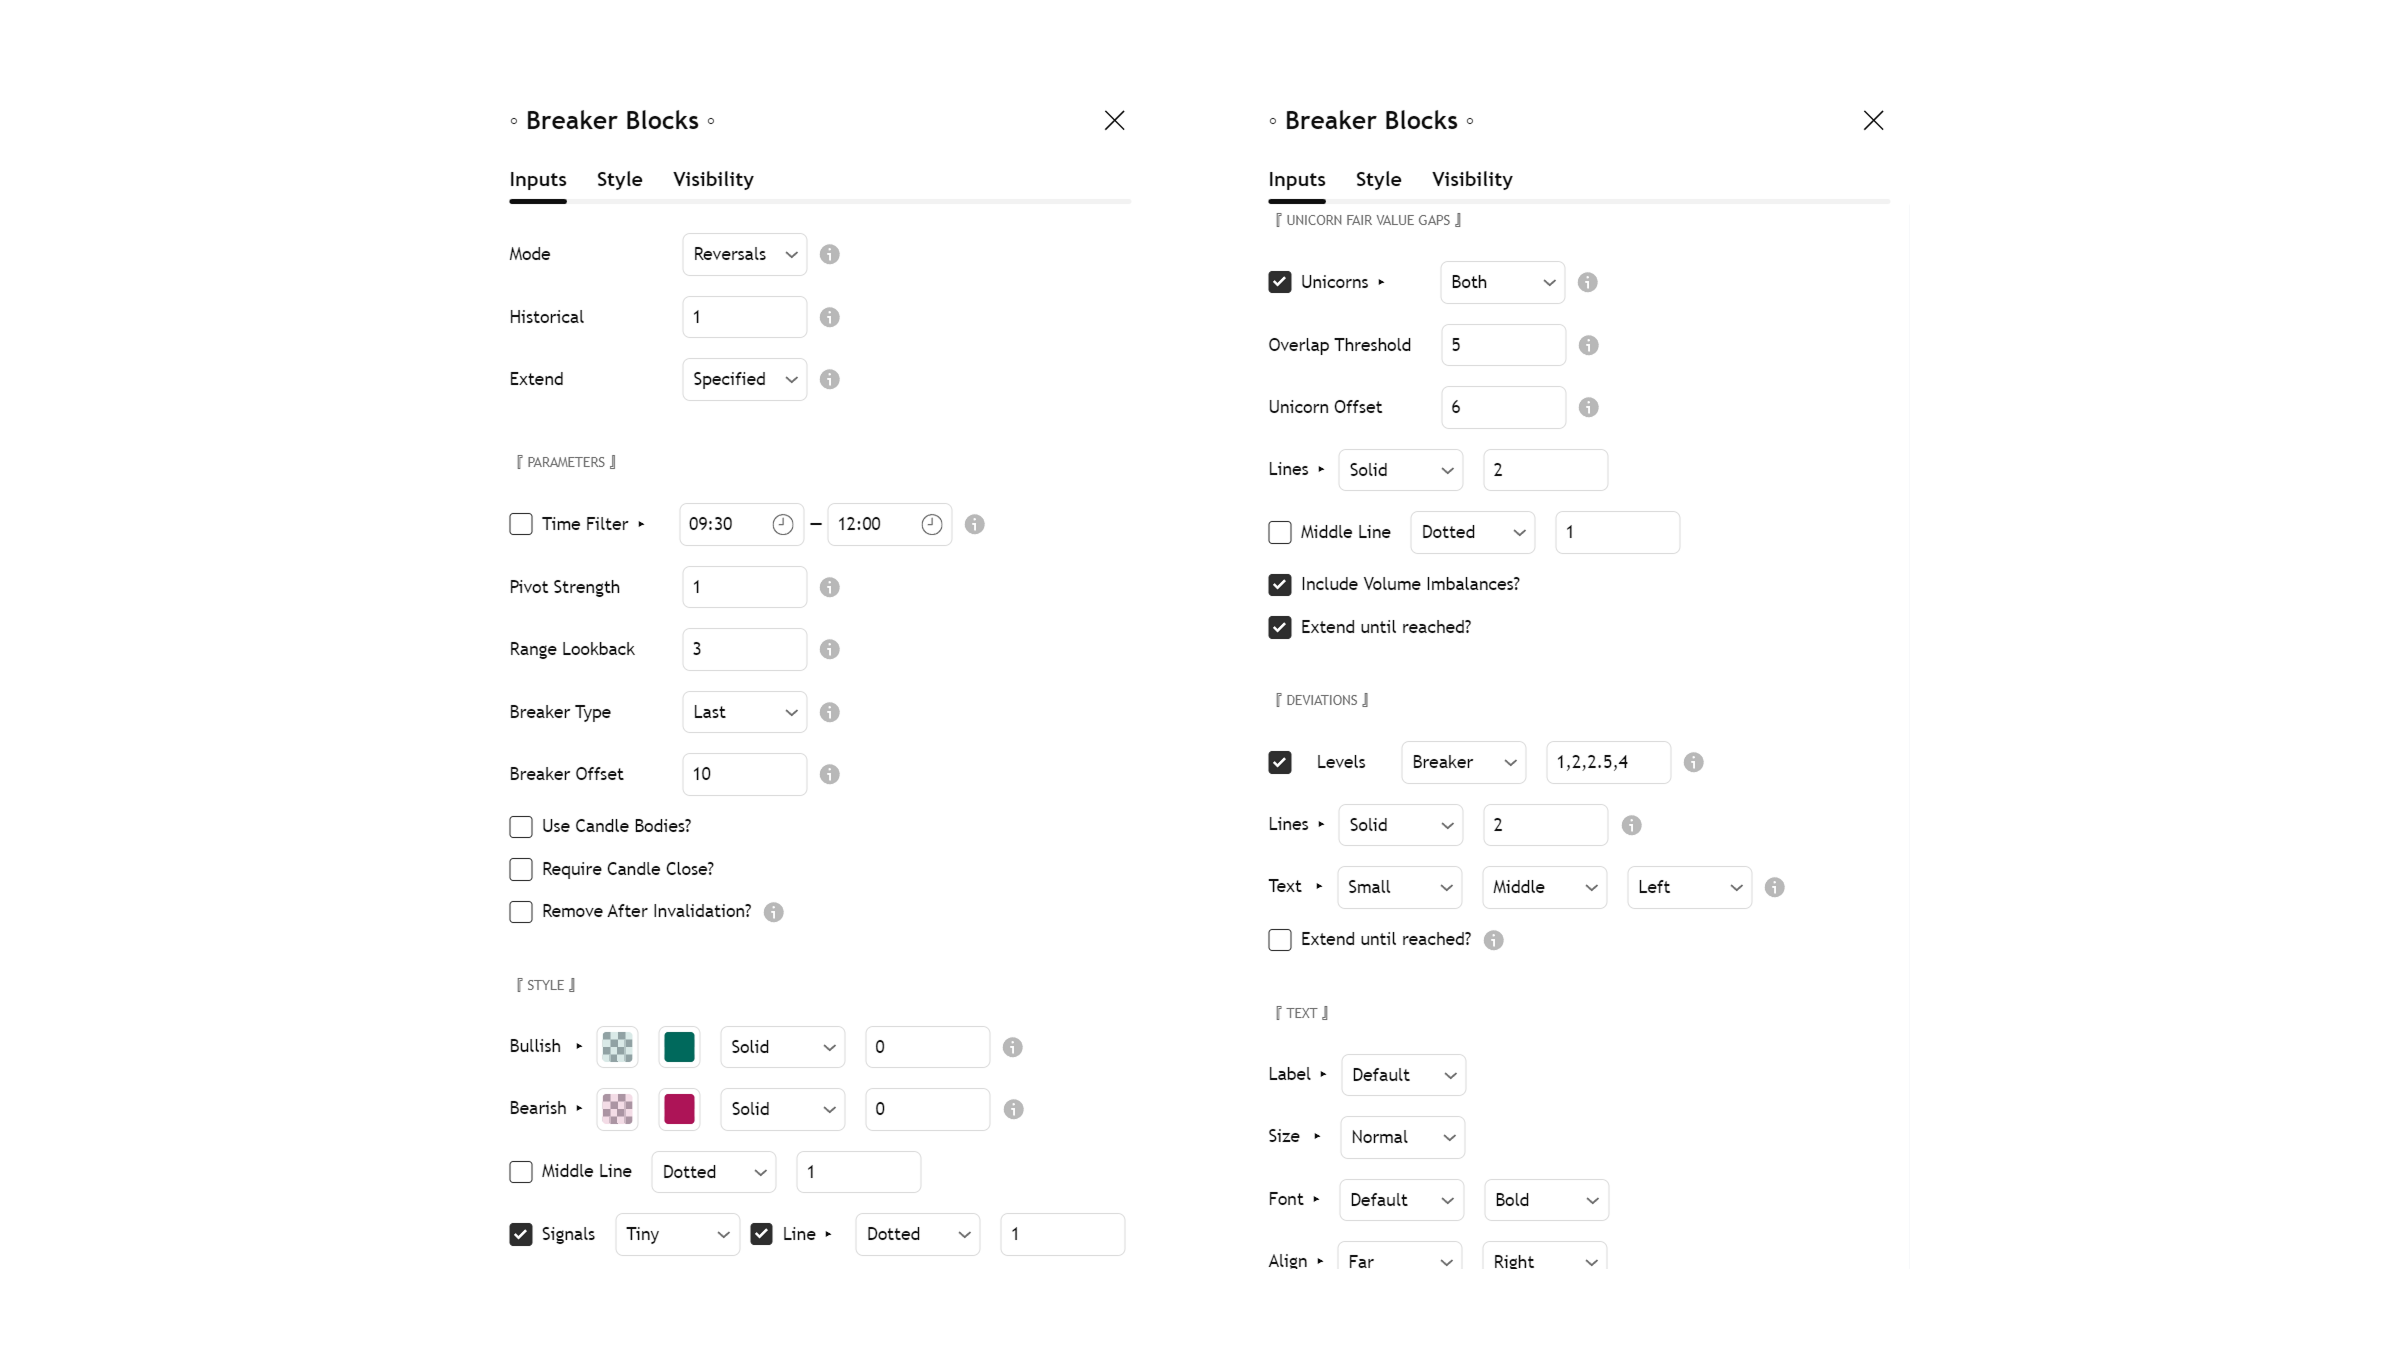Uncheck Include Volume Imbalances option
2400x1350 pixels.
click(x=1280, y=584)
